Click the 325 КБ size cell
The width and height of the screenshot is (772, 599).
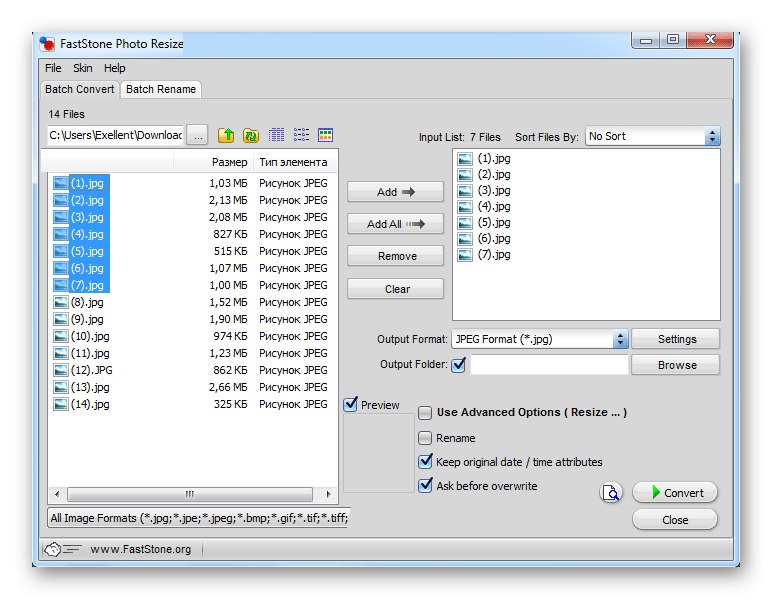click(230, 405)
